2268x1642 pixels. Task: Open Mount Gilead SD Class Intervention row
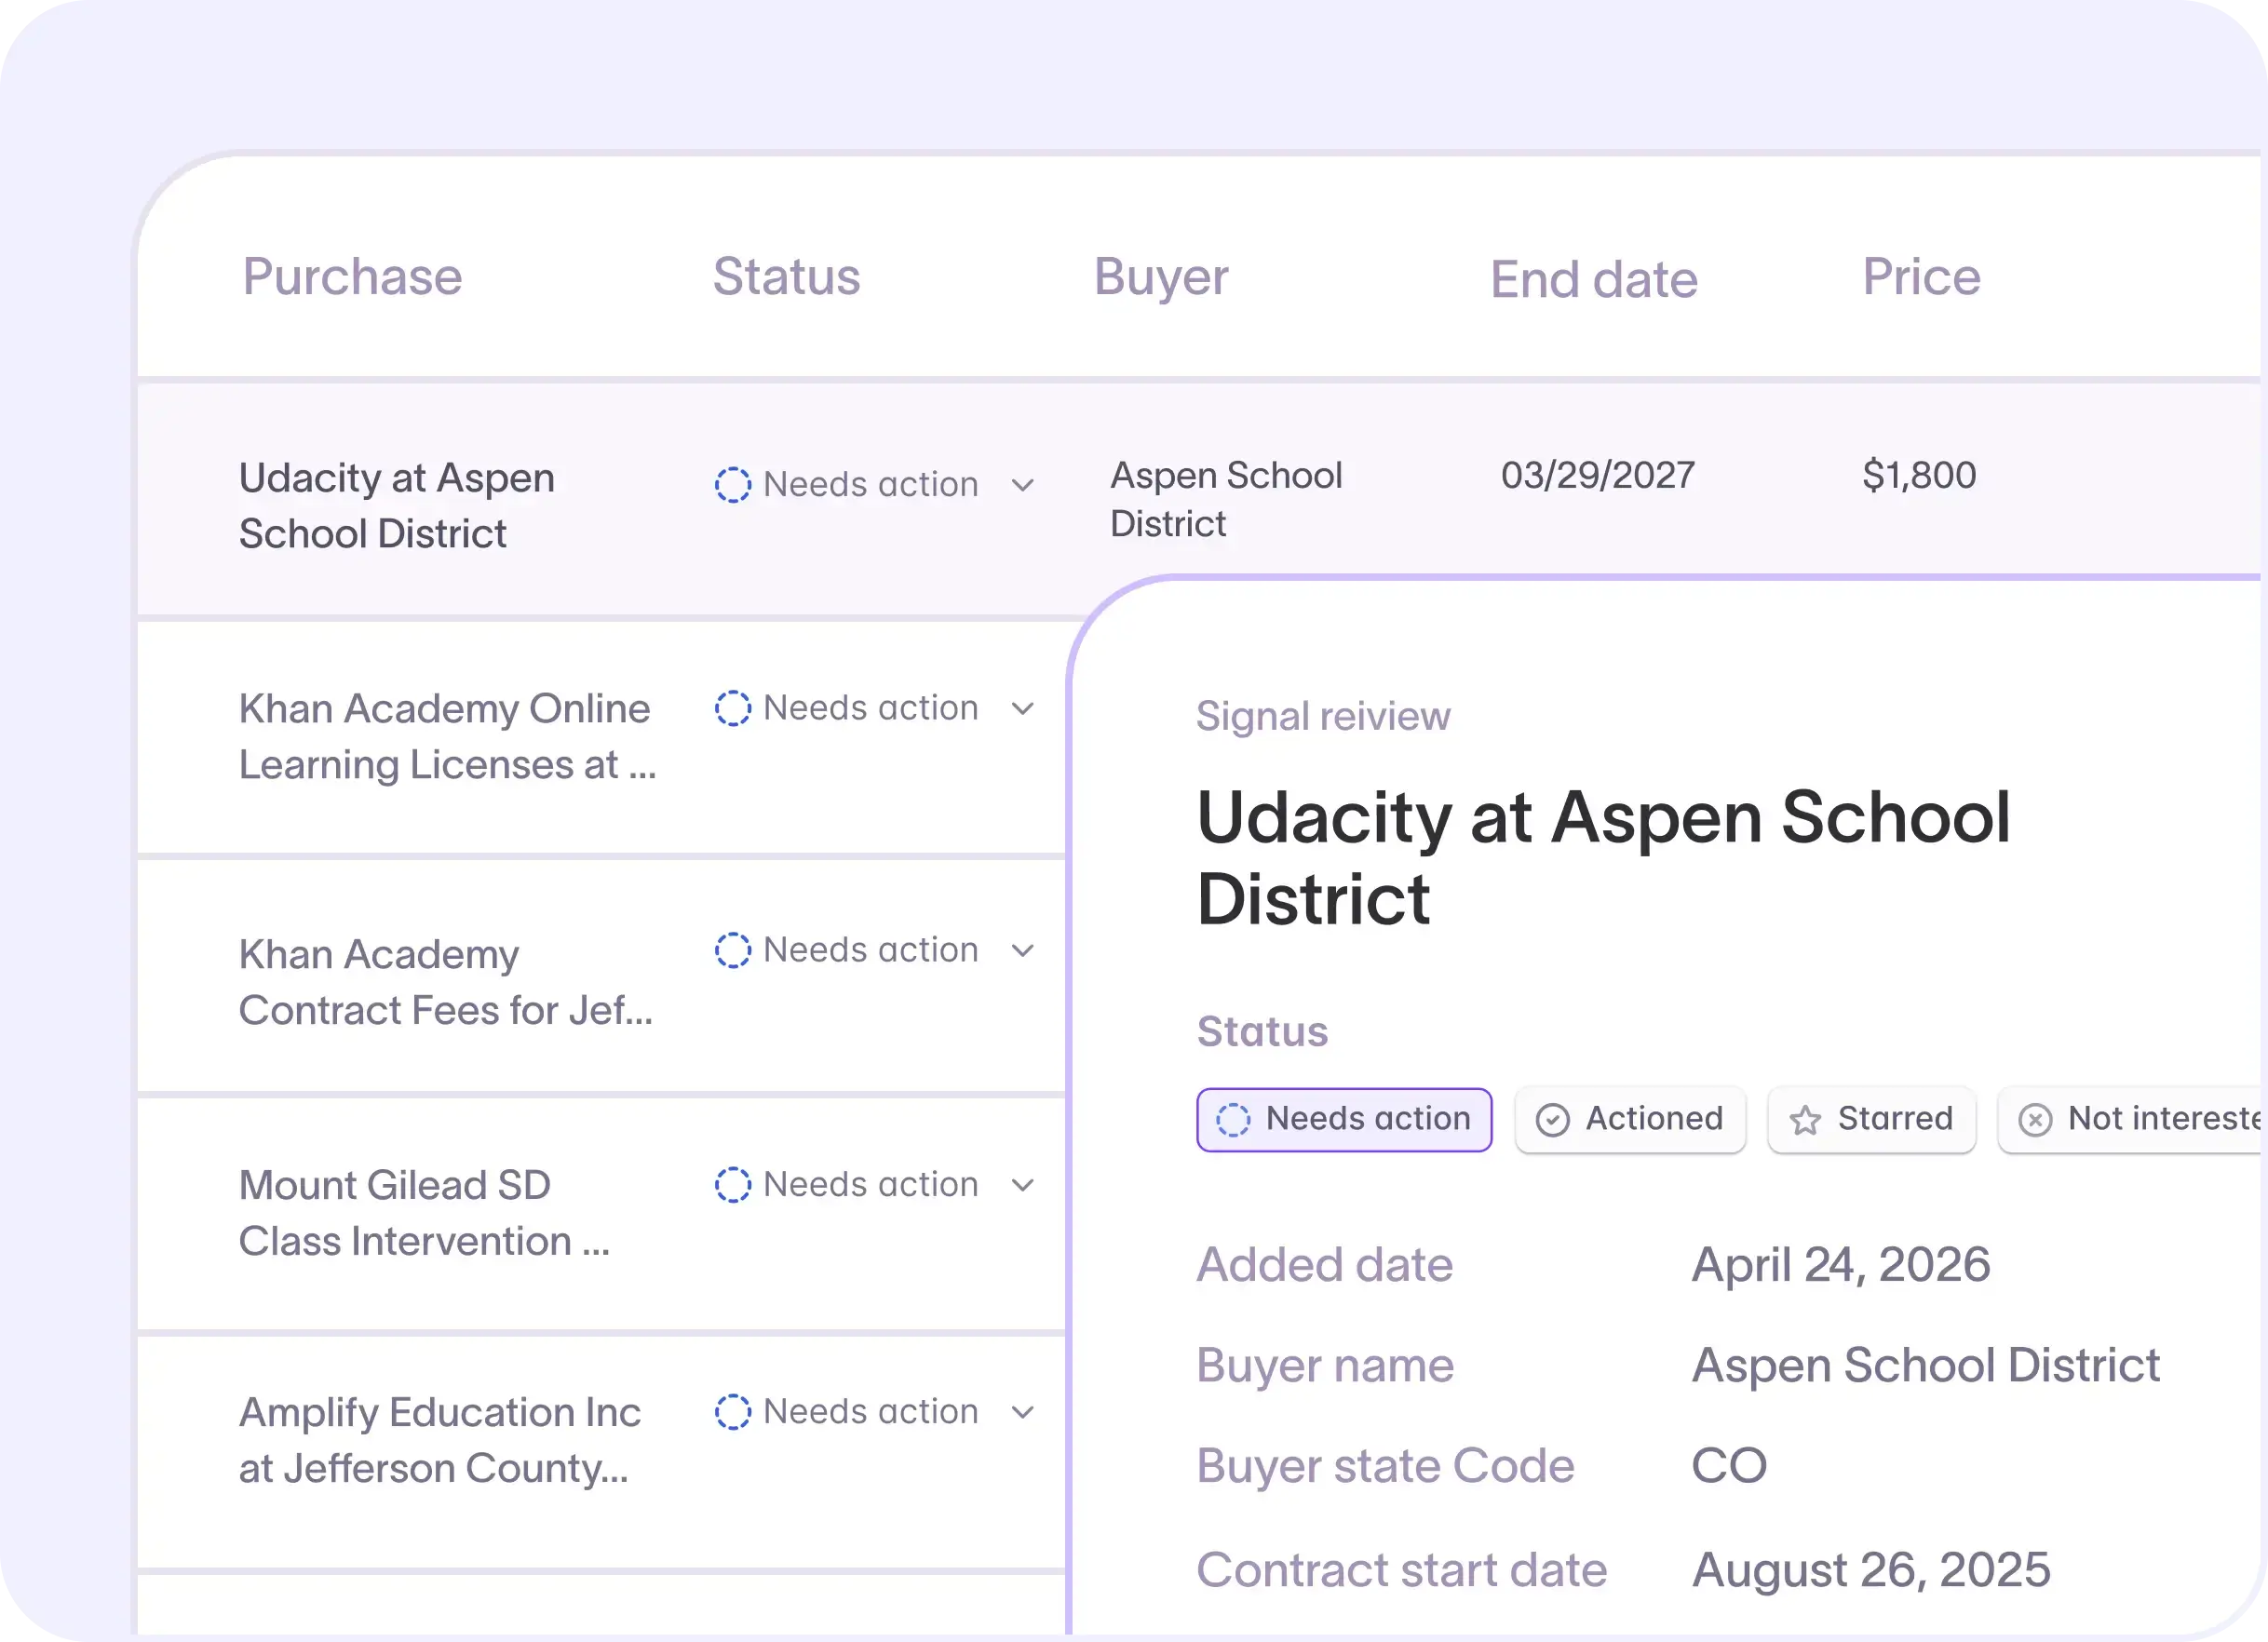pos(424,1214)
